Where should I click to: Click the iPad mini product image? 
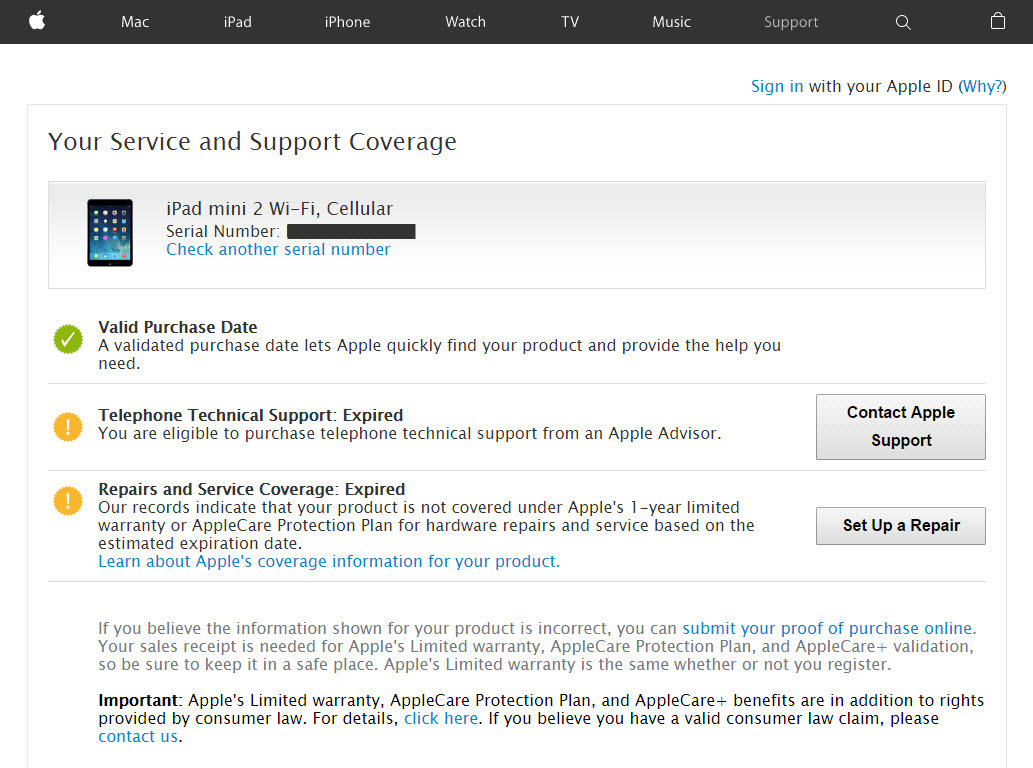click(x=110, y=232)
